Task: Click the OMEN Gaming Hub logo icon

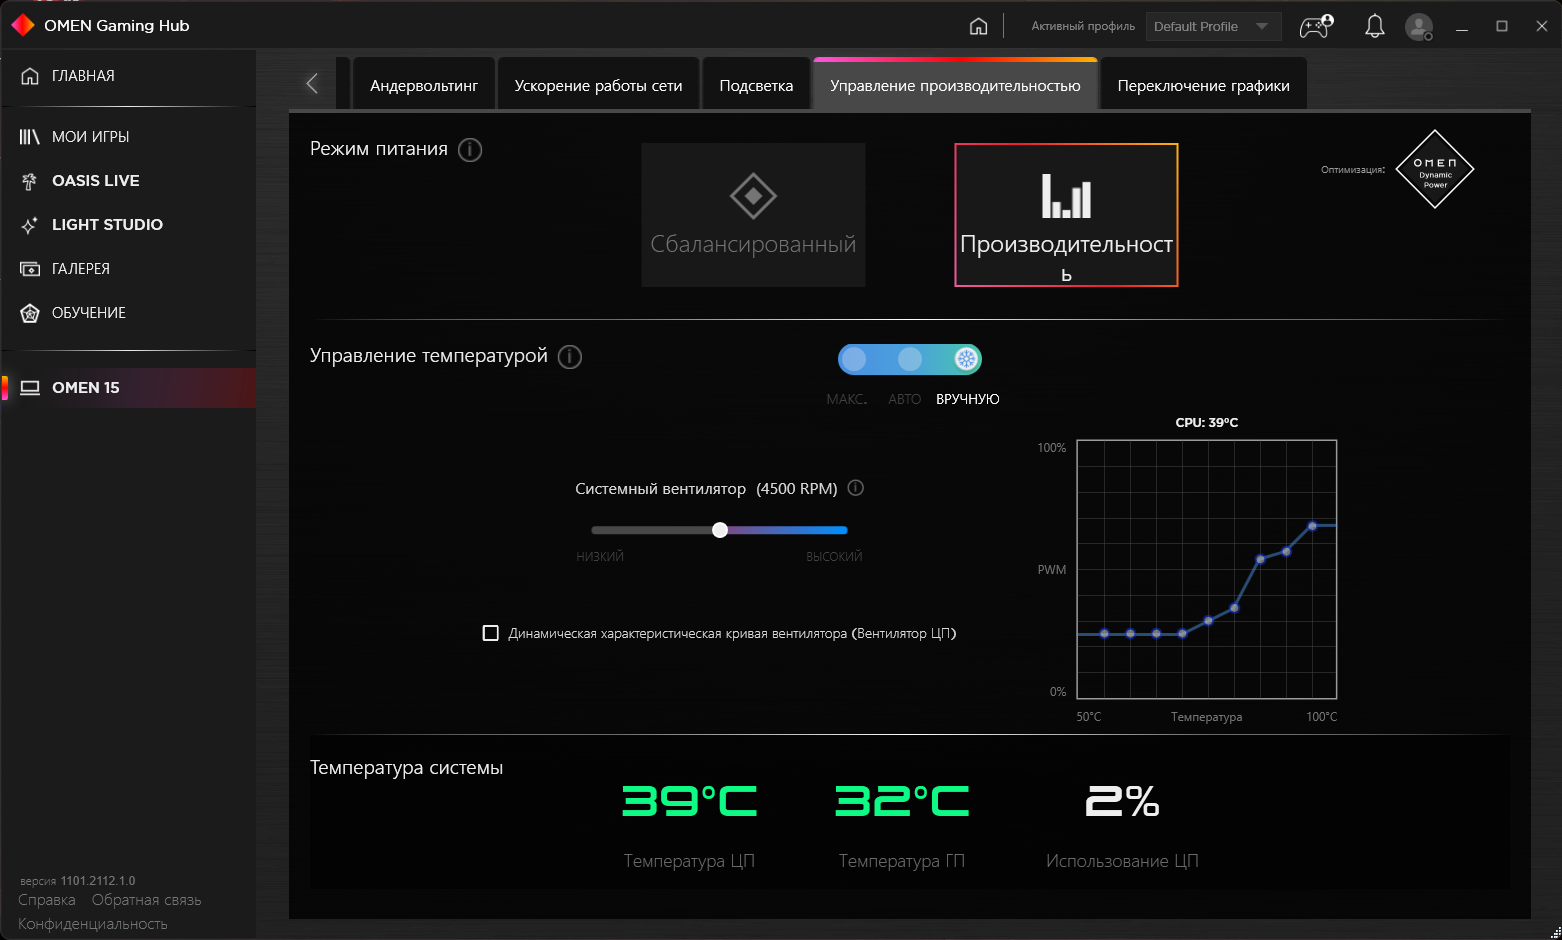Action: point(23,25)
